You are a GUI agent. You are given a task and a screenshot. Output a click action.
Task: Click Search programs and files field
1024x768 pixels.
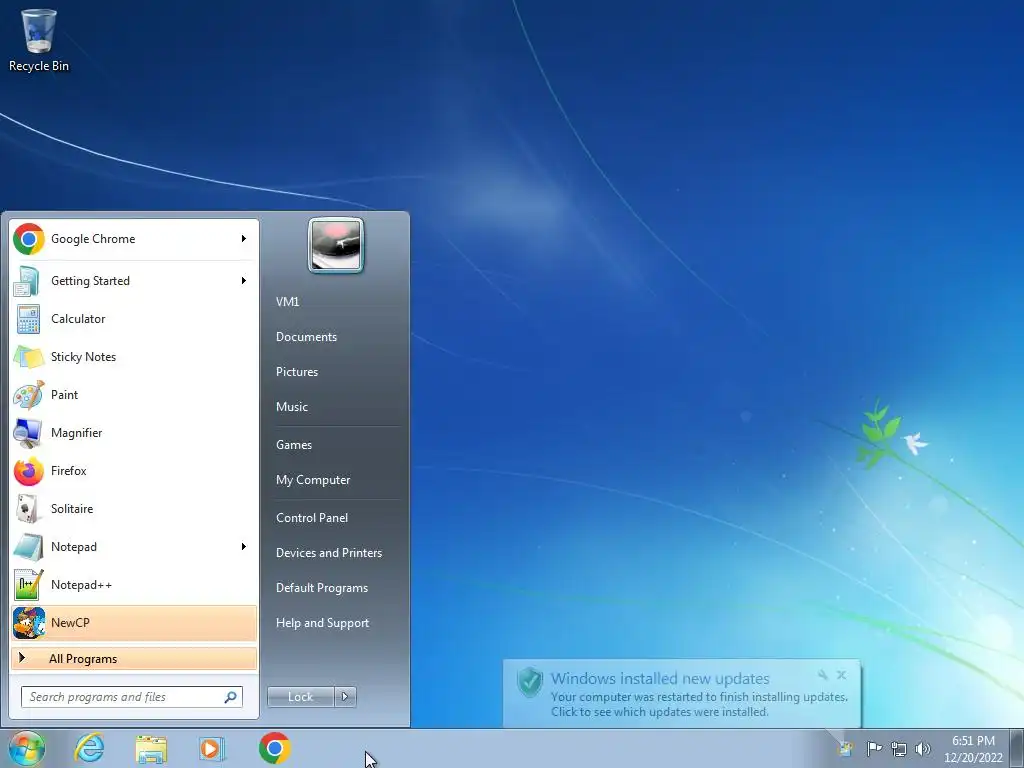tap(132, 697)
